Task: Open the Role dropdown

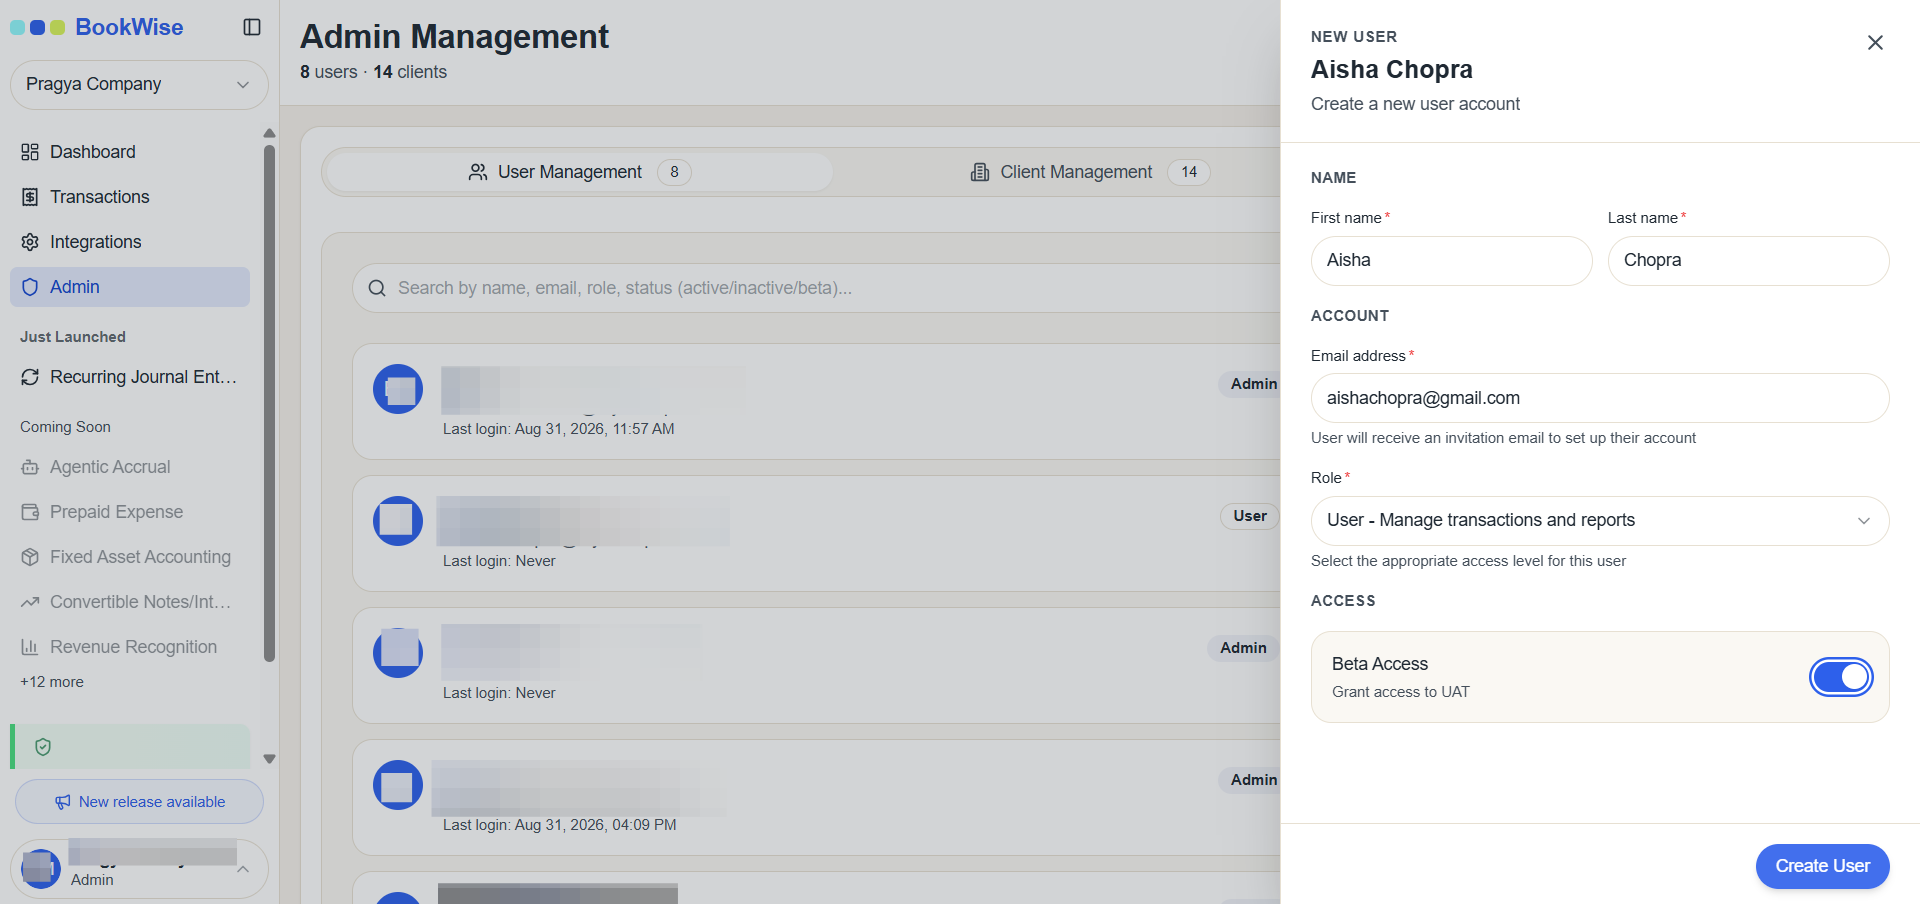Action: (1600, 521)
